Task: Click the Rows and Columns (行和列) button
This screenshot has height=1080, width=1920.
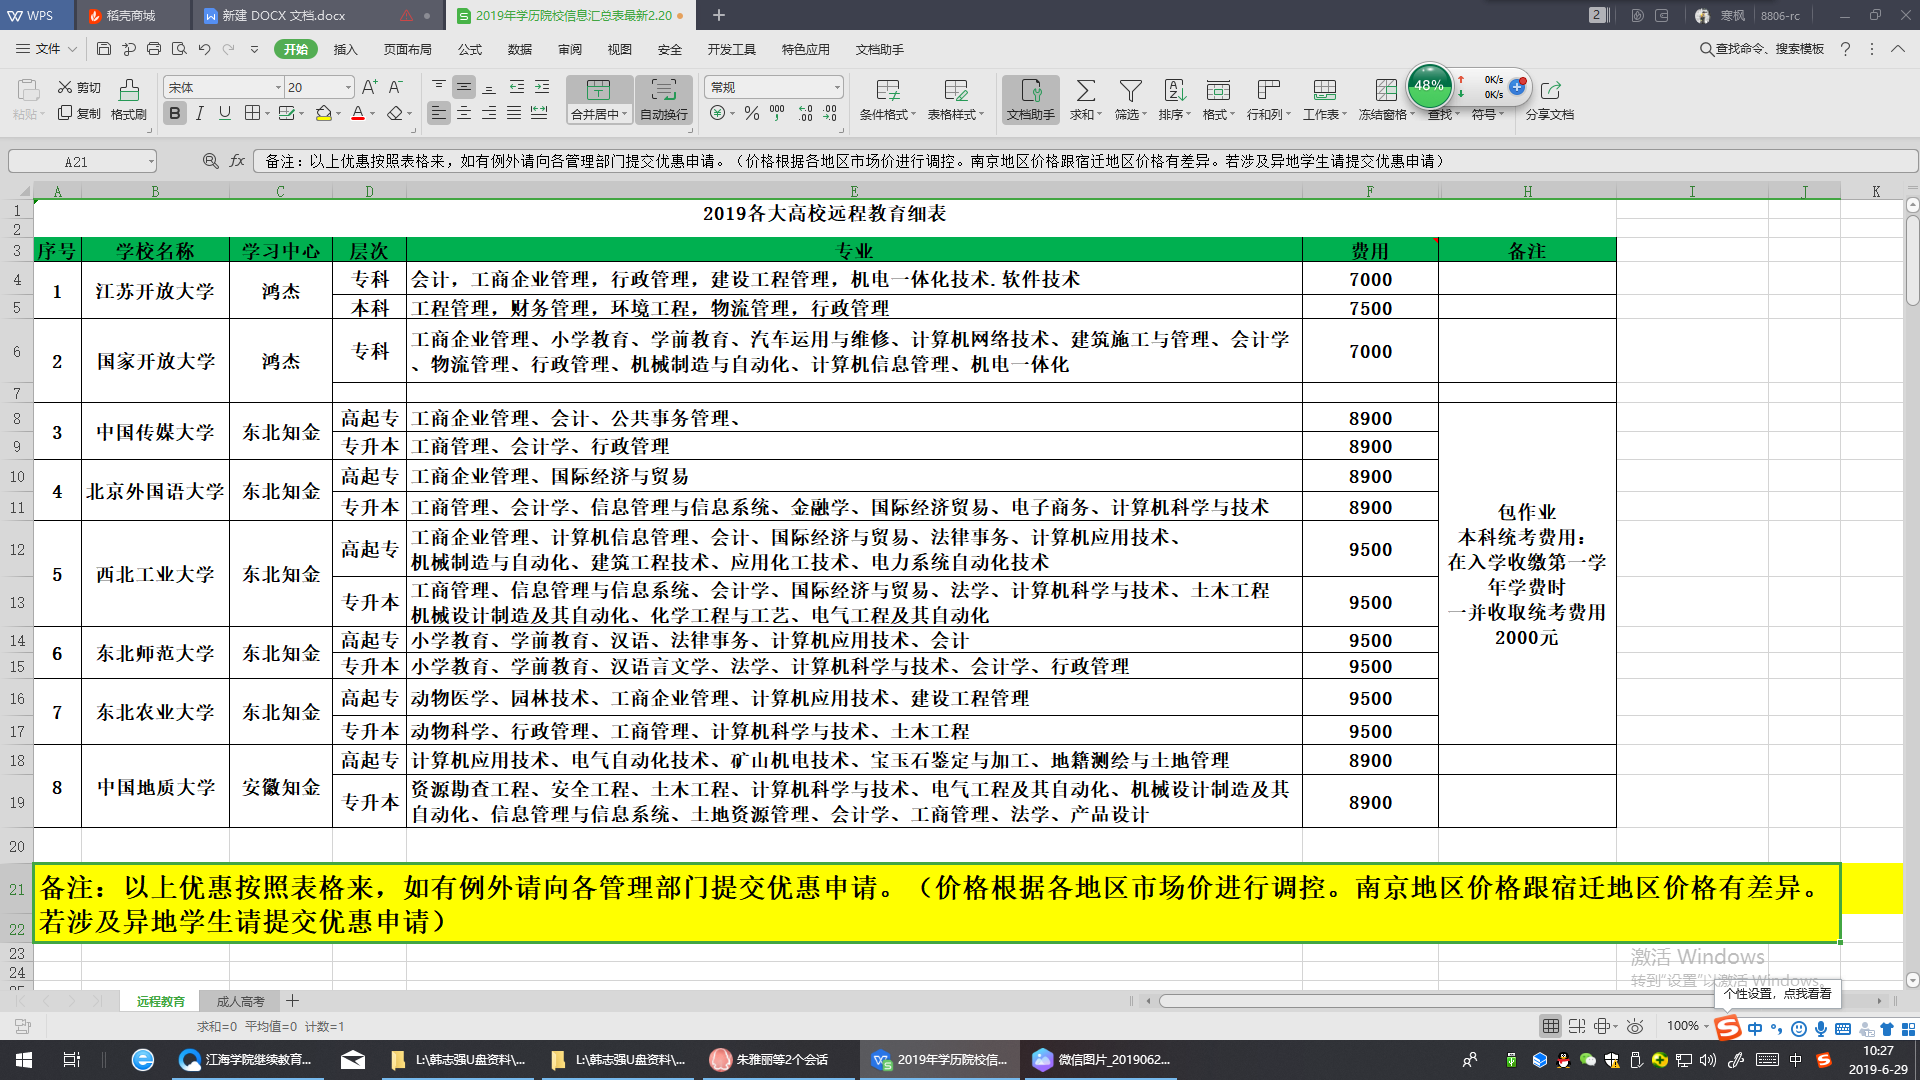Action: pos(1269,99)
